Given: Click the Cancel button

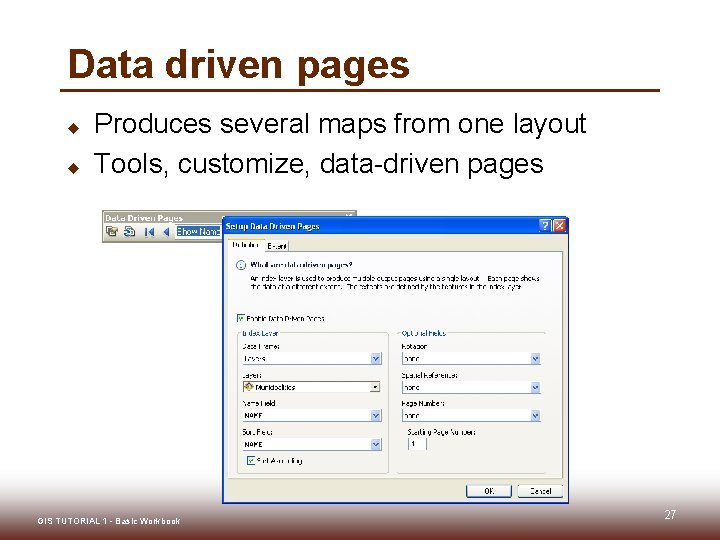Looking at the screenshot, I should pos(540,491).
